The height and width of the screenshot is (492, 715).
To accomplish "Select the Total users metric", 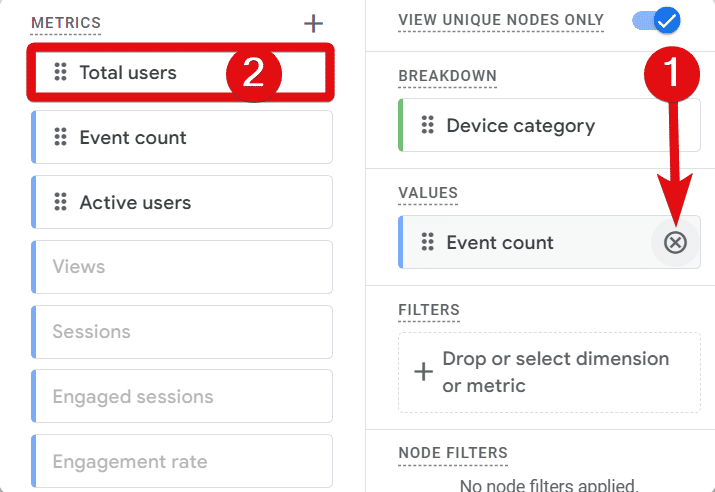I will (x=181, y=73).
